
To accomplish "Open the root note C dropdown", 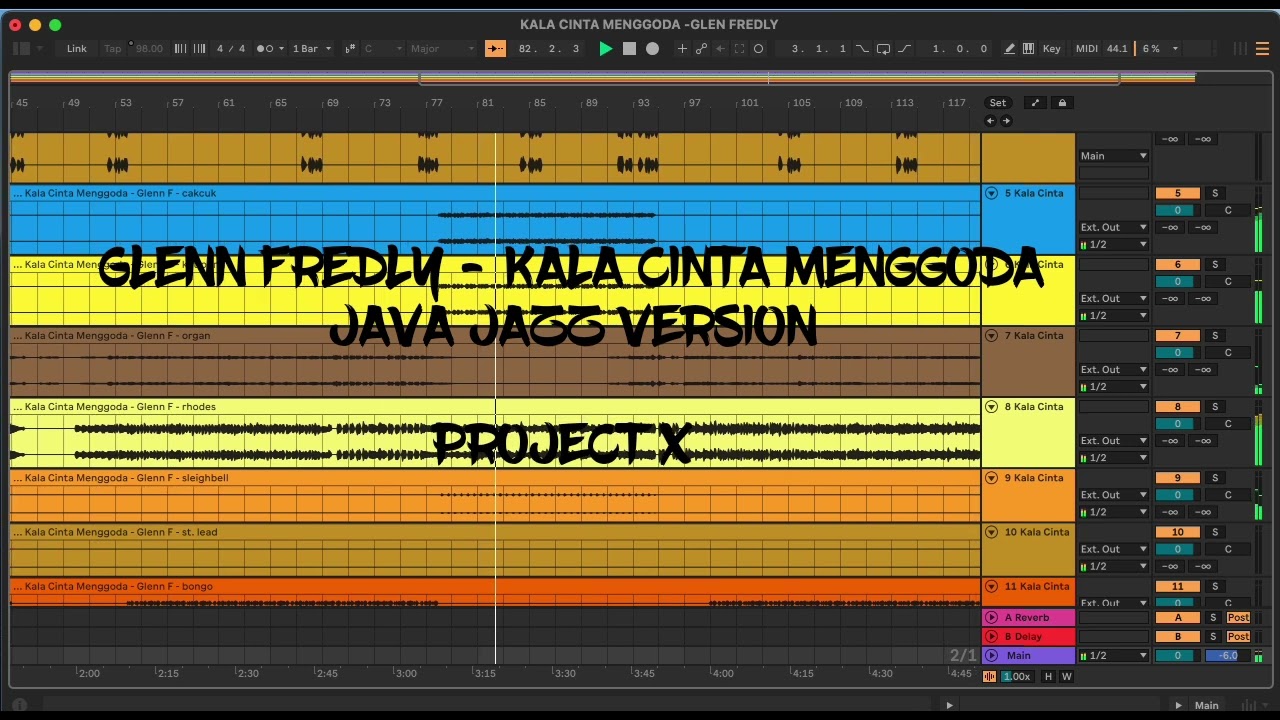I will (x=382, y=48).
